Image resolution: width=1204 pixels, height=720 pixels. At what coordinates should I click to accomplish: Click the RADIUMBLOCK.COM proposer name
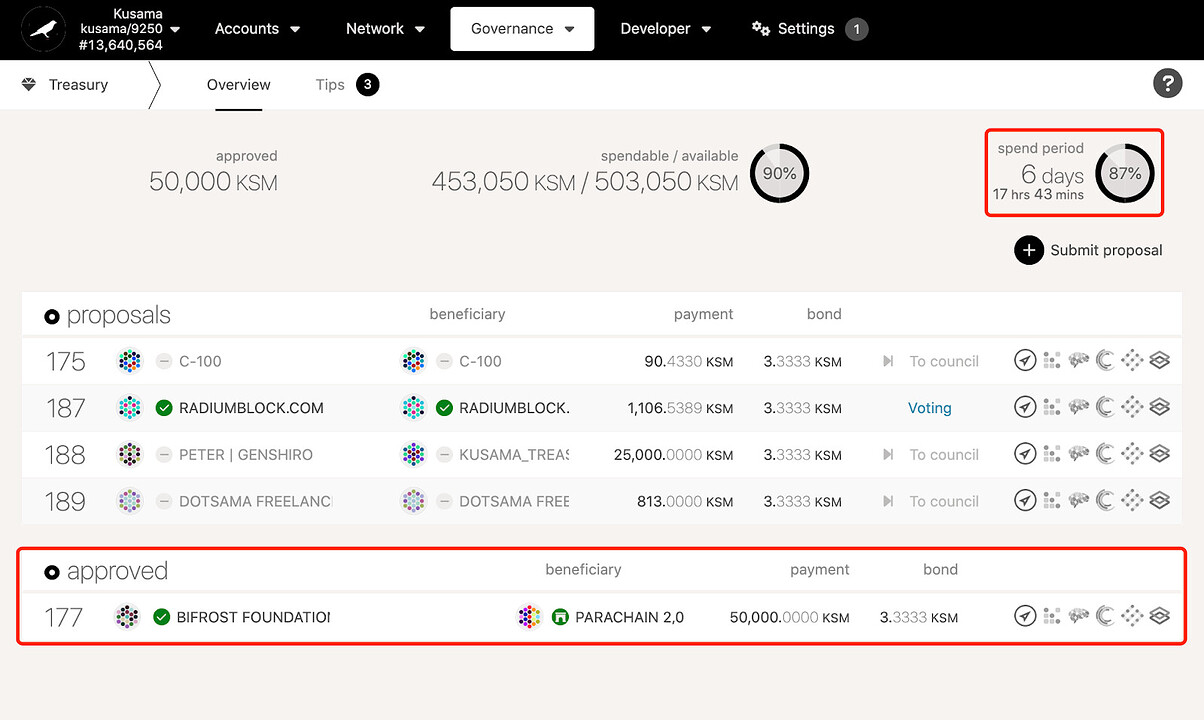(251, 408)
